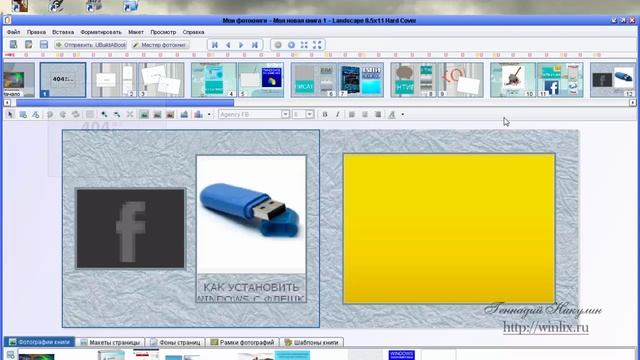This screenshot has height=360, width=640.
Task: Jump to the last page
Action: [x=254, y=45]
